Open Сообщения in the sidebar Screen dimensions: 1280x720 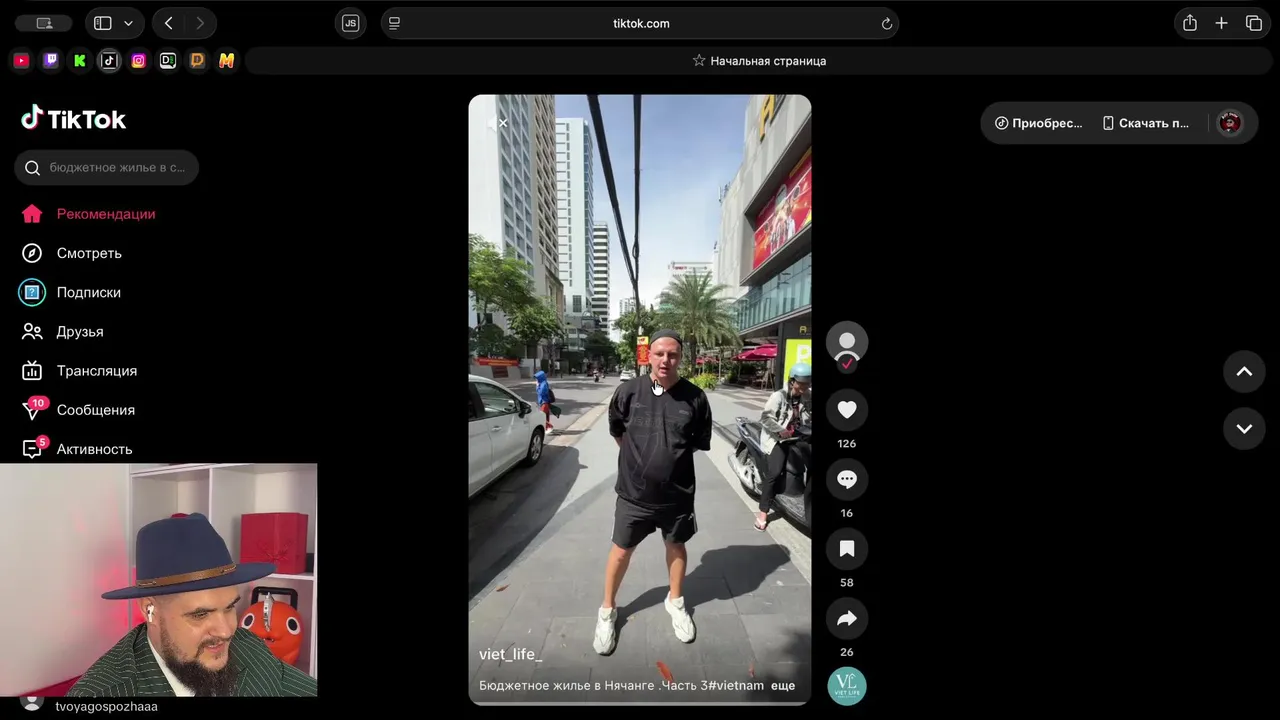[80, 410]
